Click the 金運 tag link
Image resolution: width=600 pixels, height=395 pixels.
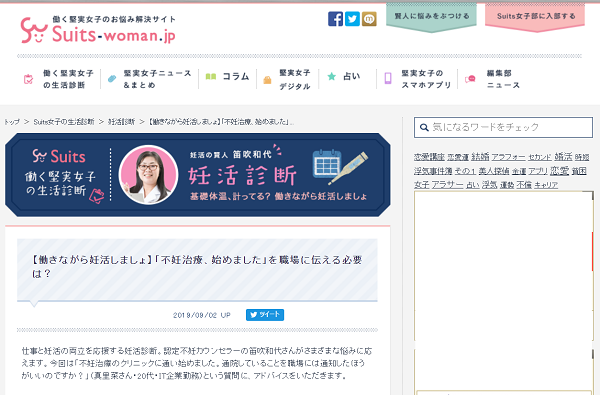tap(518, 171)
